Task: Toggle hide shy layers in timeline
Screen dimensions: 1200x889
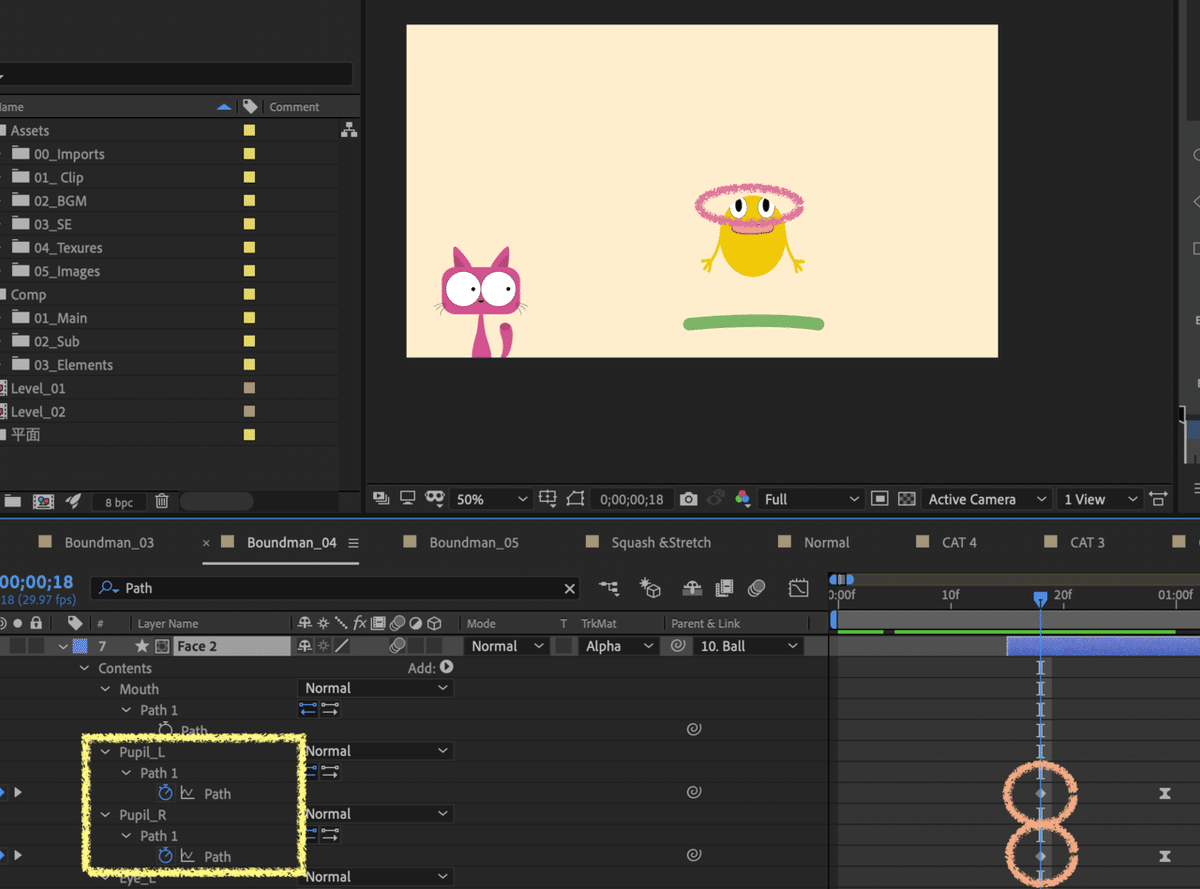Action: (692, 589)
